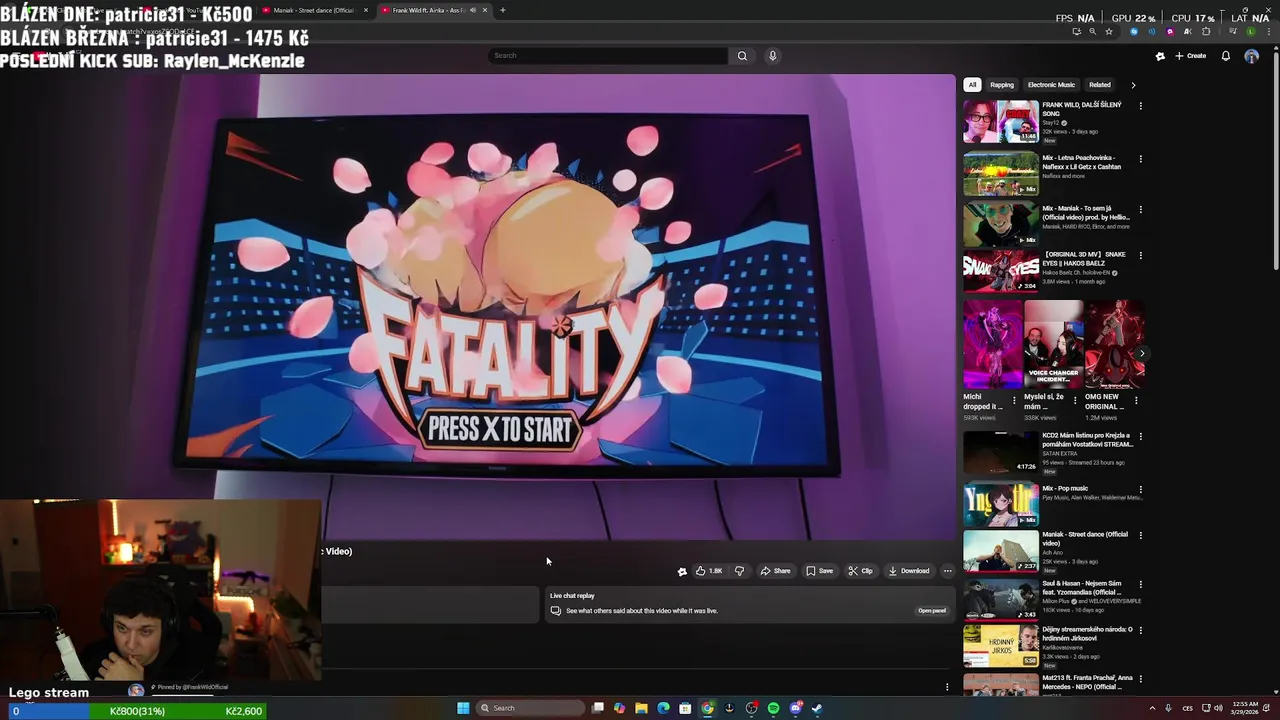Launch Microsoft Edge from taskbar

[x=663, y=708]
